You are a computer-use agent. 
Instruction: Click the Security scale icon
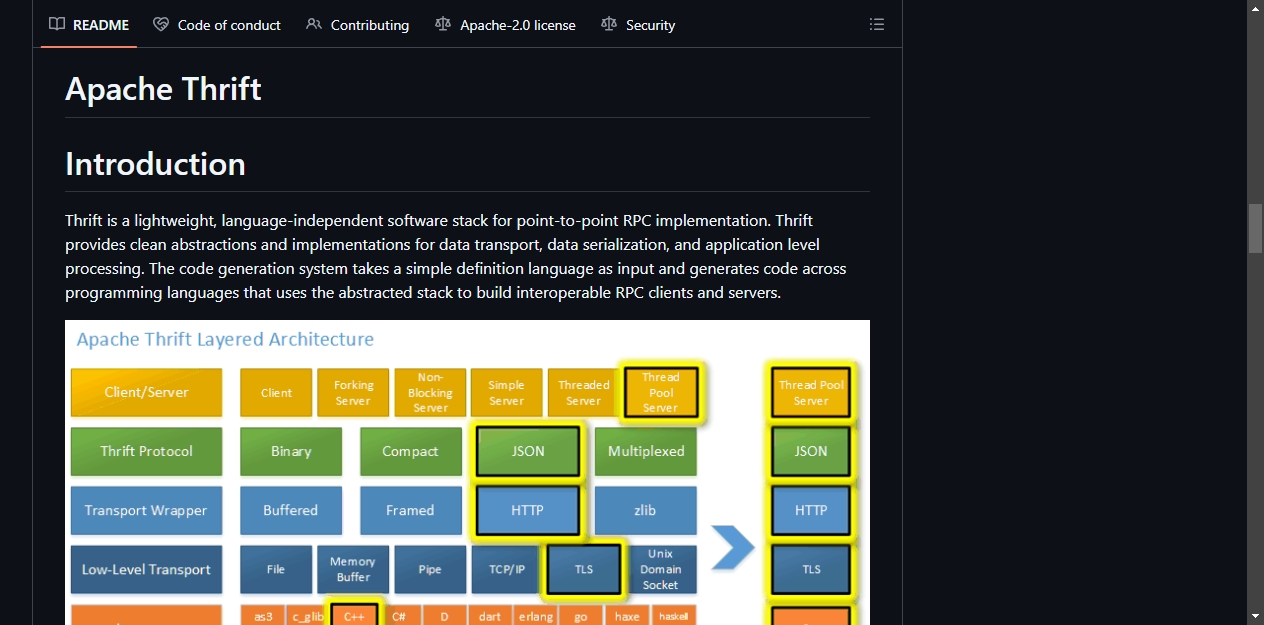pyautogui.click(x=609, y=24)
